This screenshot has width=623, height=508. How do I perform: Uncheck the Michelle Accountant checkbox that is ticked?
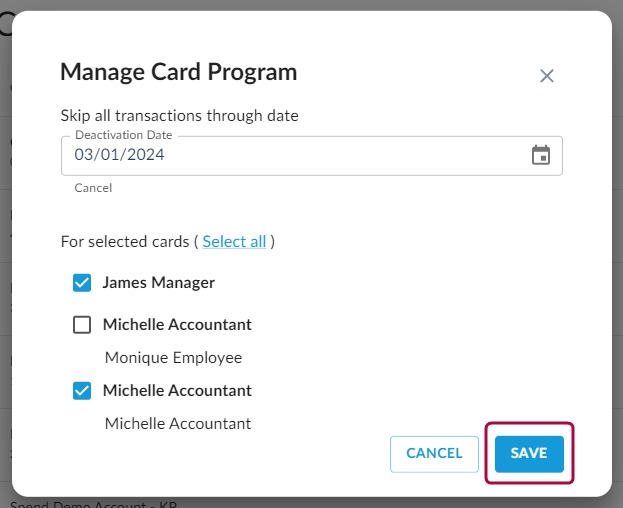tap(82, 391)
